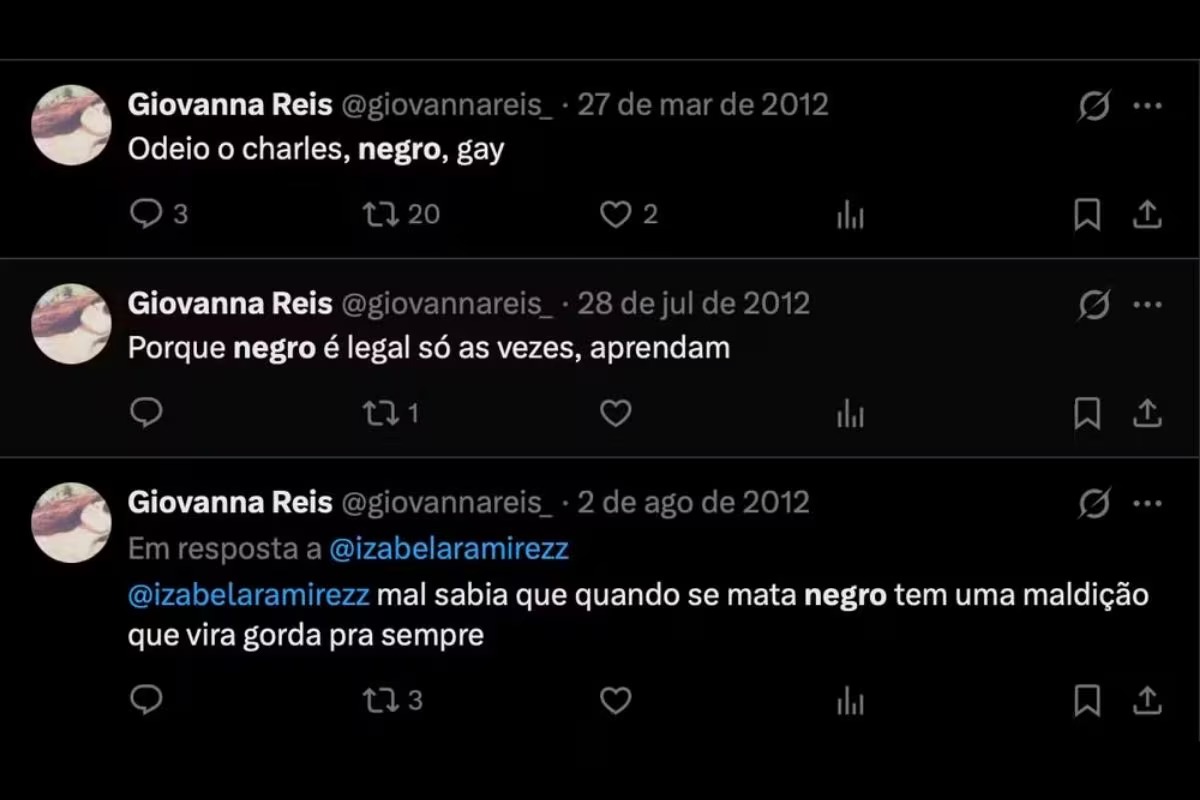Toggle retweet on the third tweet
This screenshot has width=1200, height=800.
[x=381, y=701]
